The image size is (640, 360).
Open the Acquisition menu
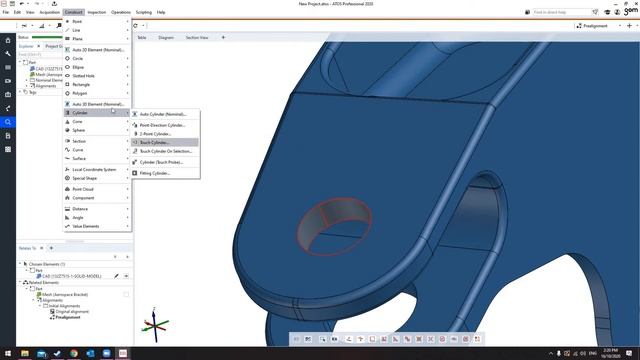49,12
